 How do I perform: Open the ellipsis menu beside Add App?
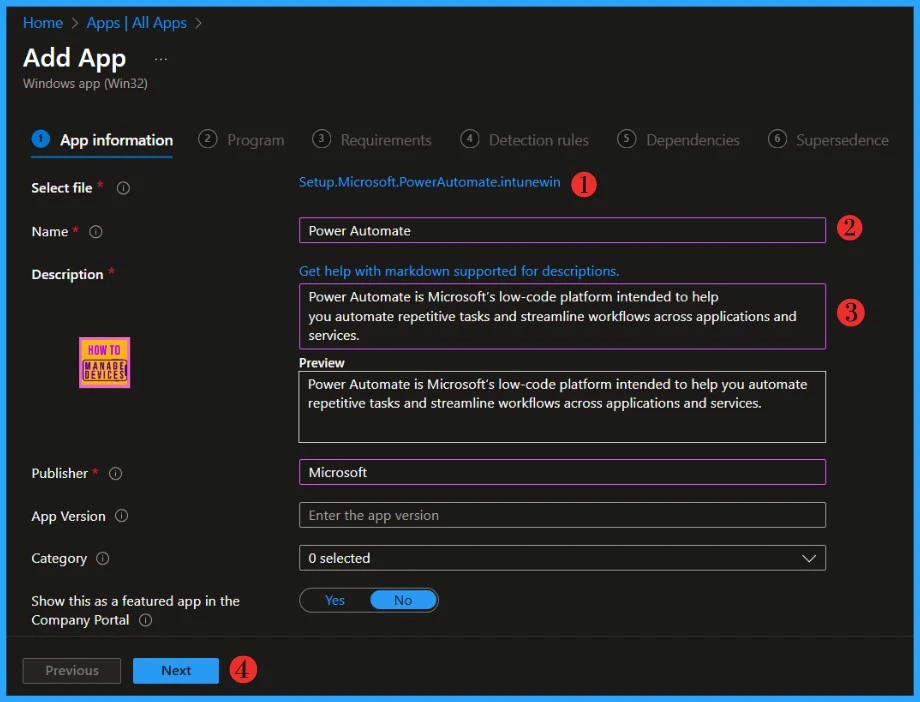point(161,59)
